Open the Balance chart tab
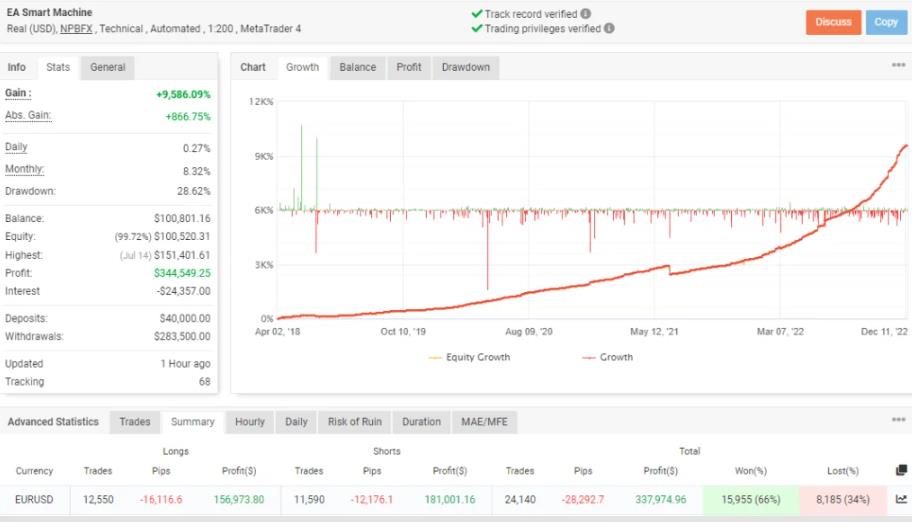Screen dimensions: 912x522 pos(357,67)
